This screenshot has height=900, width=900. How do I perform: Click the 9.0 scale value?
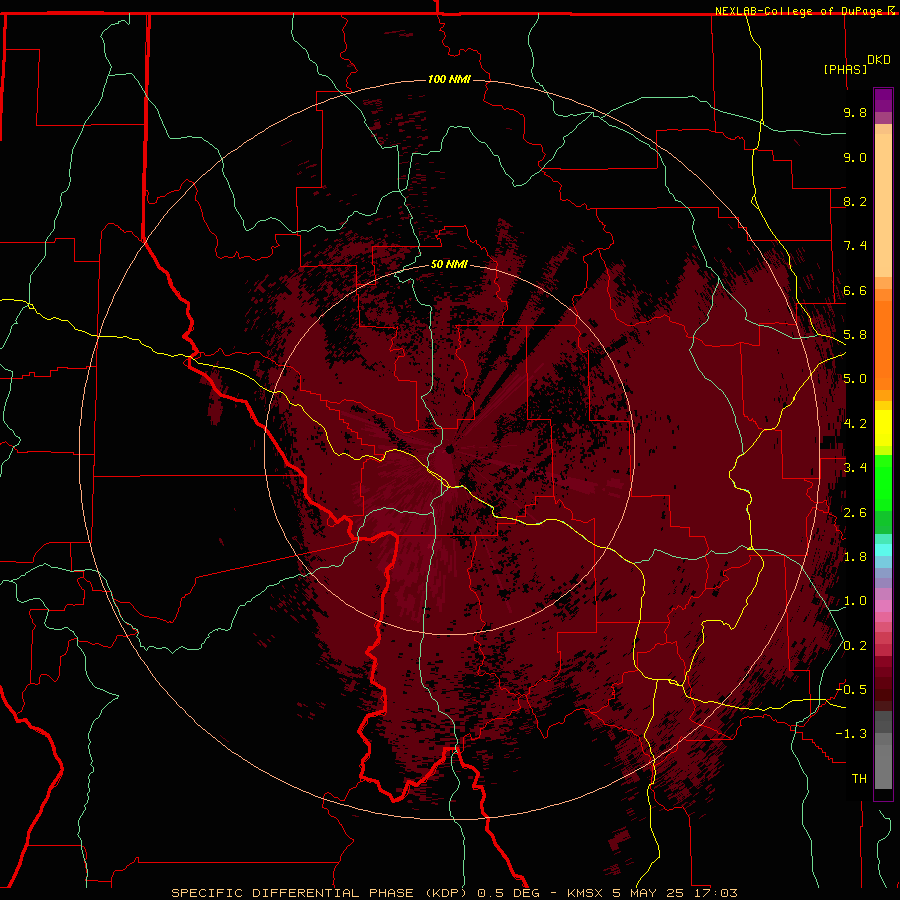click(855, 157)
